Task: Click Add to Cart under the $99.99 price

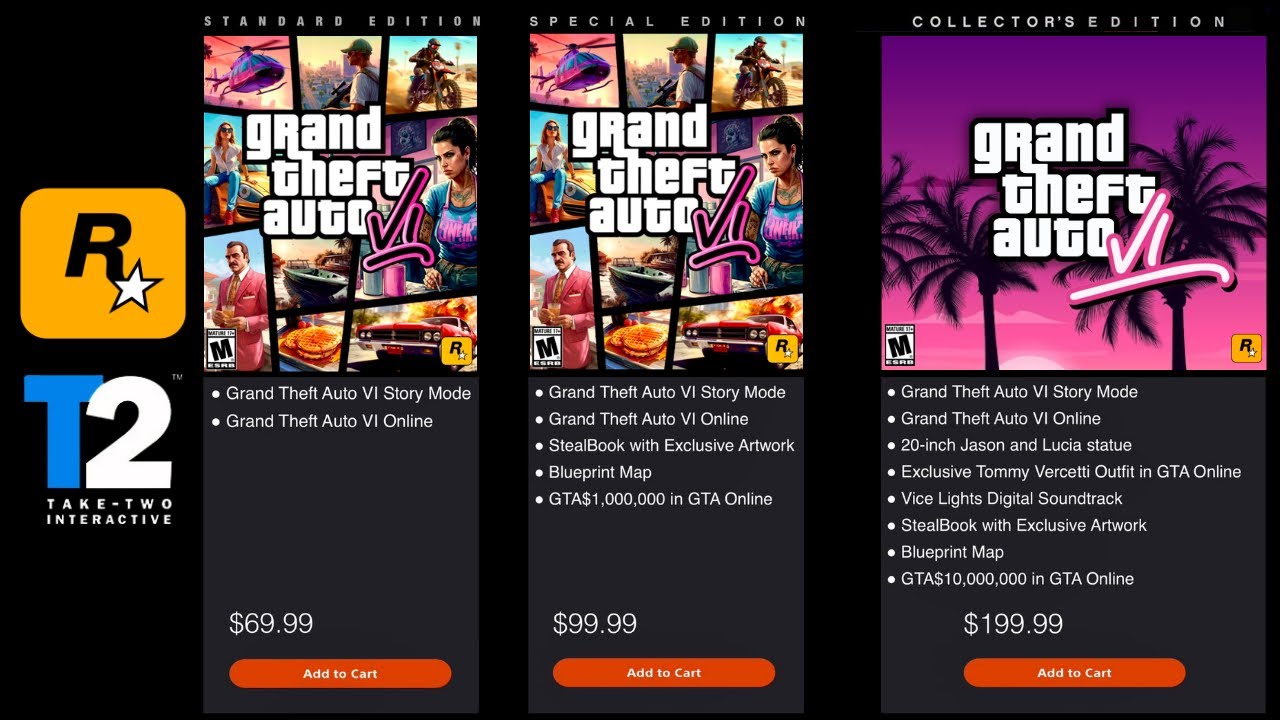Action: point(663,672)
